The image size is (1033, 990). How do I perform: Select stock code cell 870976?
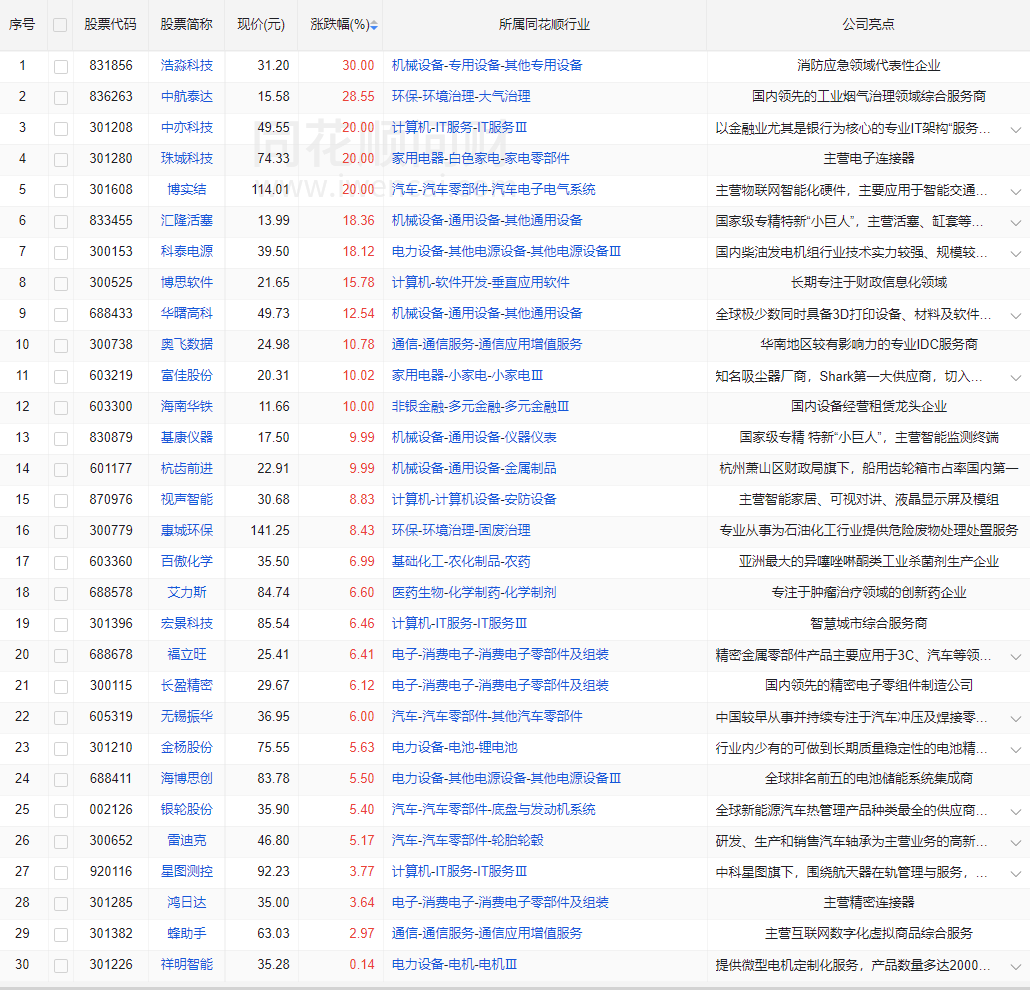(x=111, y=499)
